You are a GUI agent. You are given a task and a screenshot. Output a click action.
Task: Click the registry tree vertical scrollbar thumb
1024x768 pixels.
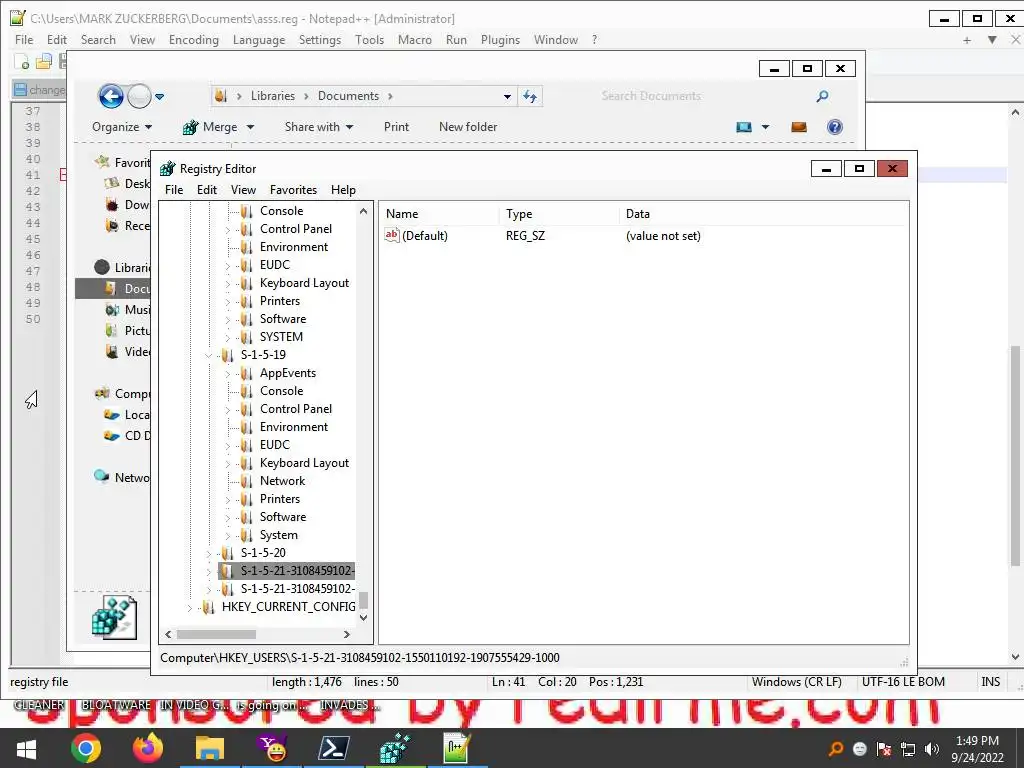coord(364,600)
